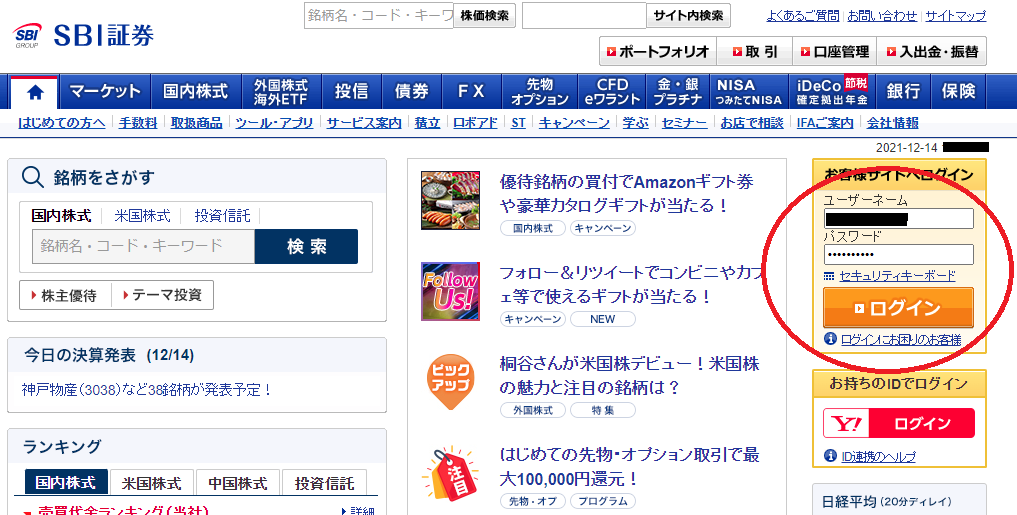
Task: Open the 入出金・振替 button
Action: (932, 51)
